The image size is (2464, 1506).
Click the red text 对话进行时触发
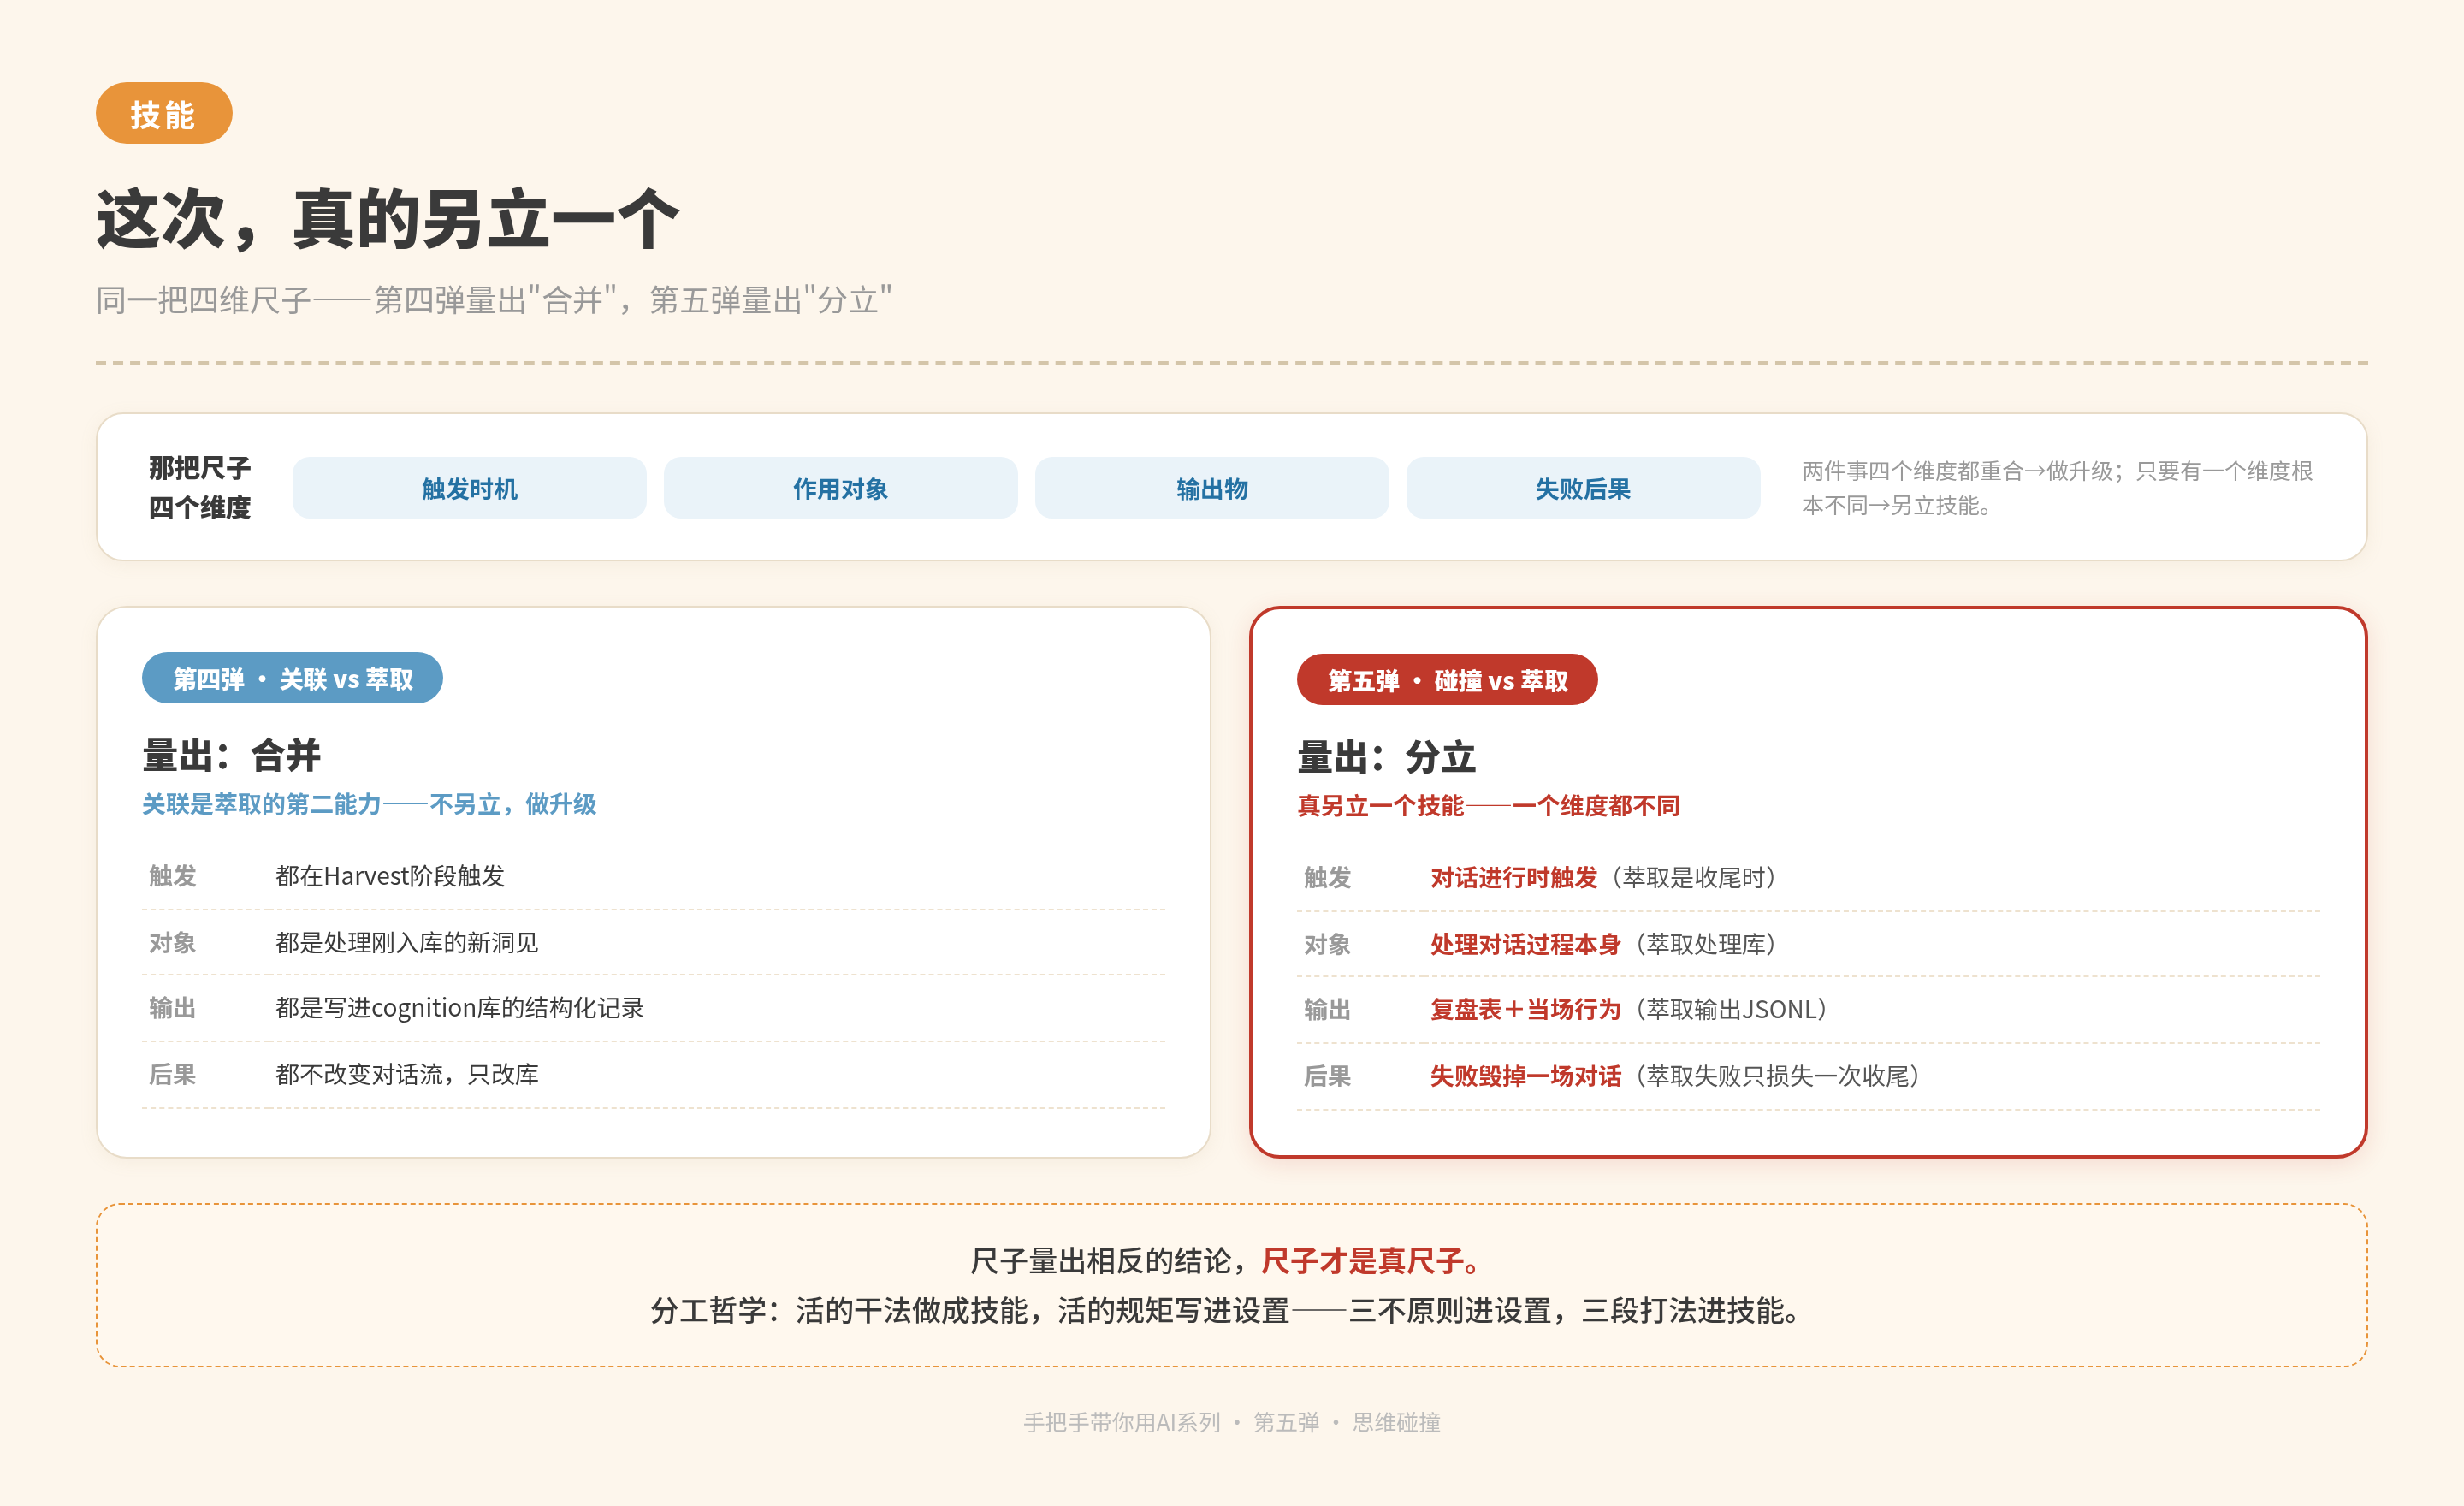pyautogui.click(x=1513, y=878)
